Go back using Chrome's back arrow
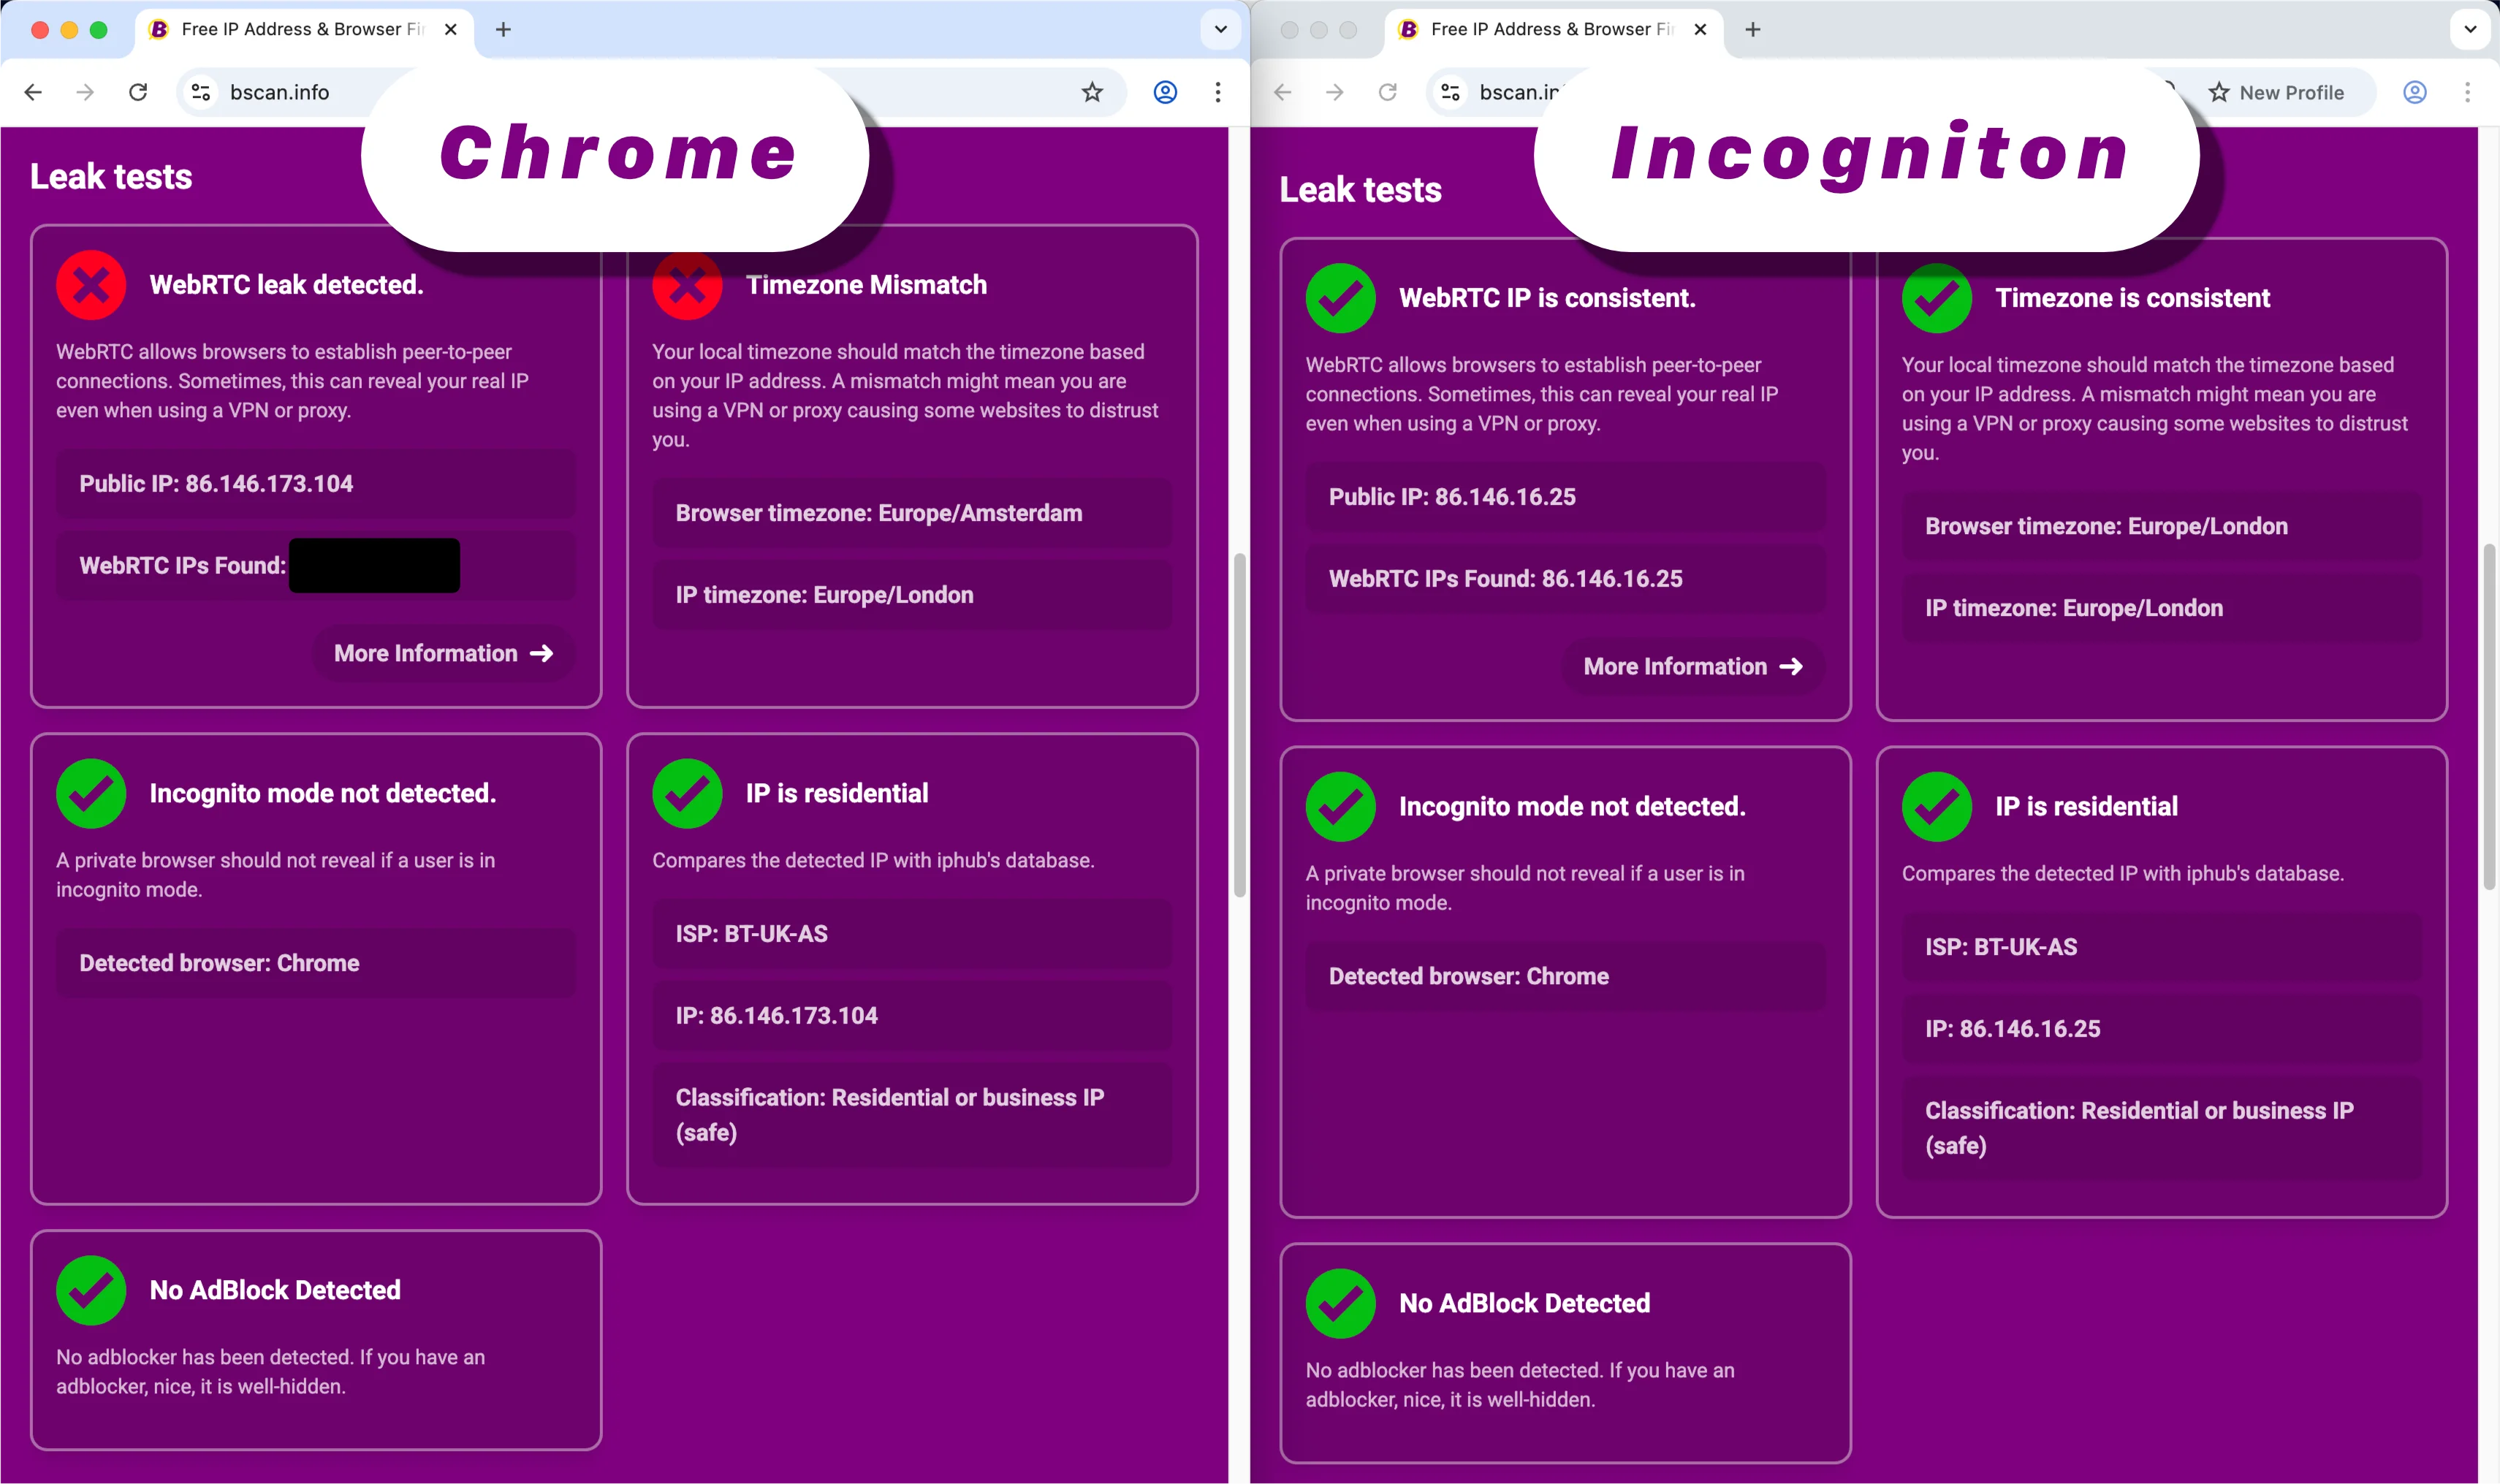 click(x=34, y=92)
